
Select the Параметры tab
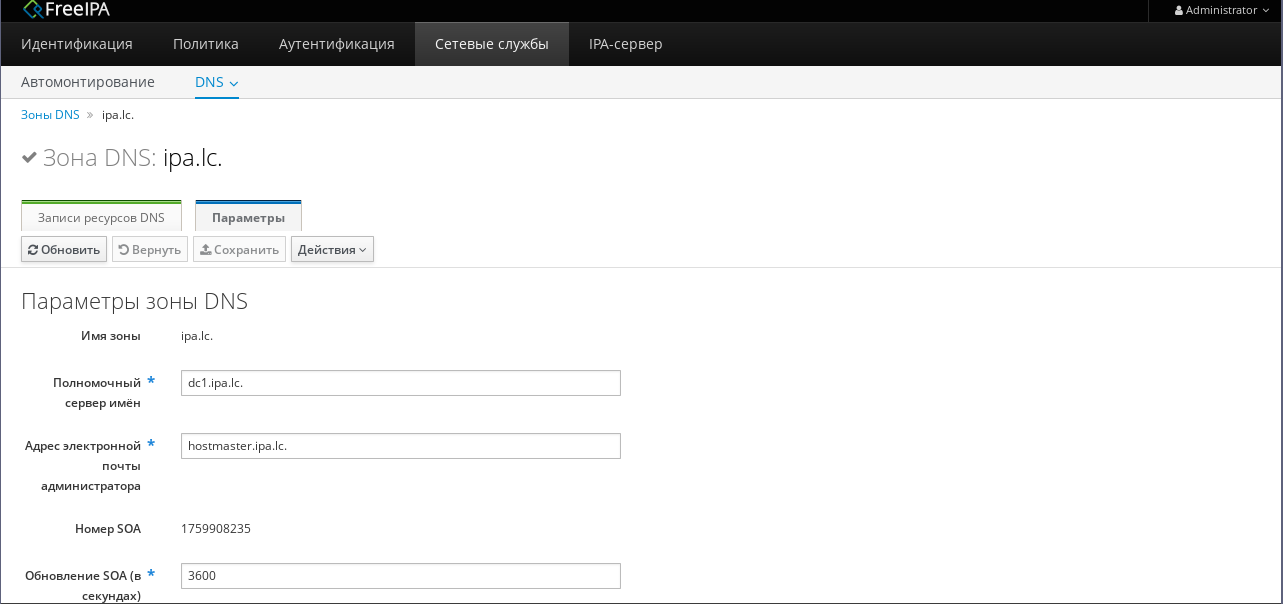(248, 217)
